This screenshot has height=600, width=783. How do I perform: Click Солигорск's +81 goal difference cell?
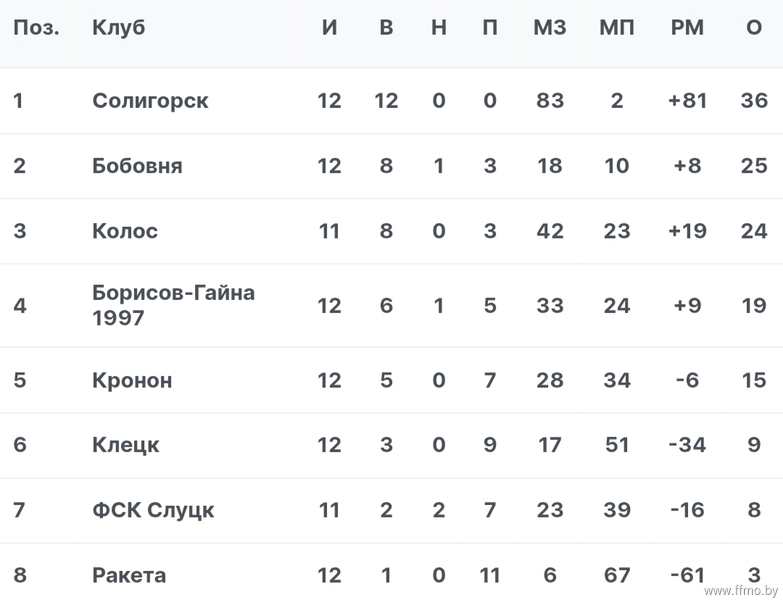[x=687, y=101]
